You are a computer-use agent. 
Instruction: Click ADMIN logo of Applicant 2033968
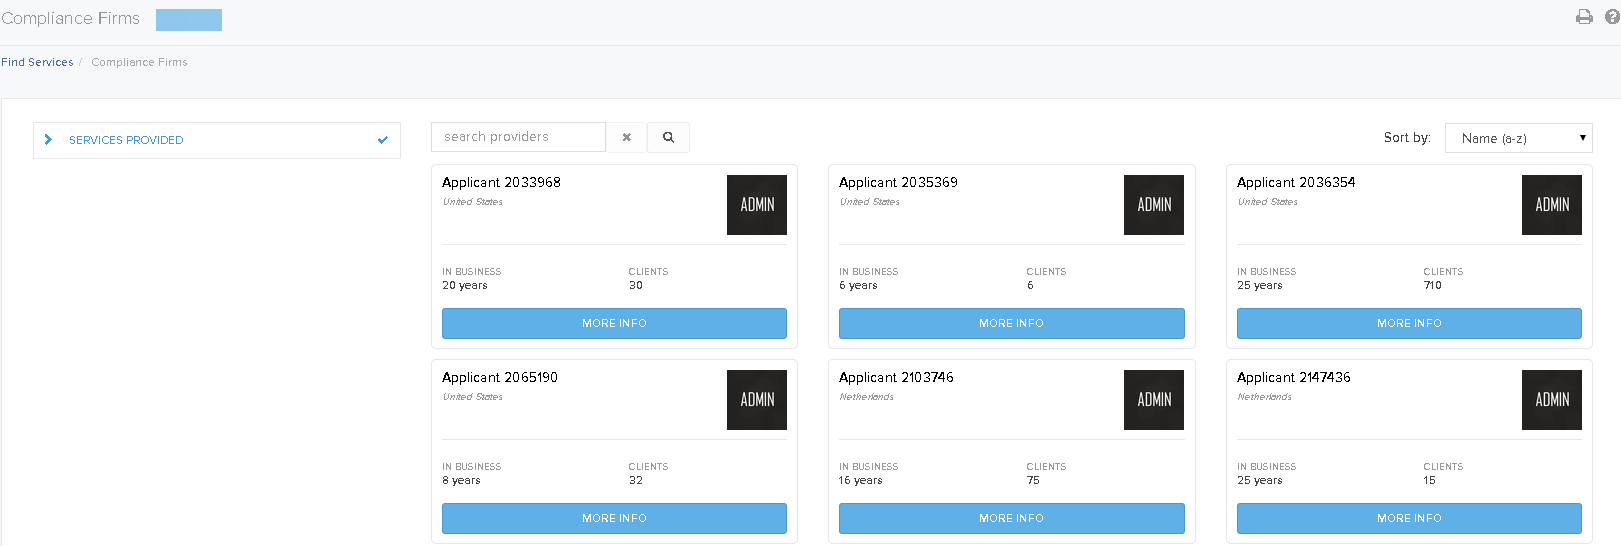click(756, 205)
